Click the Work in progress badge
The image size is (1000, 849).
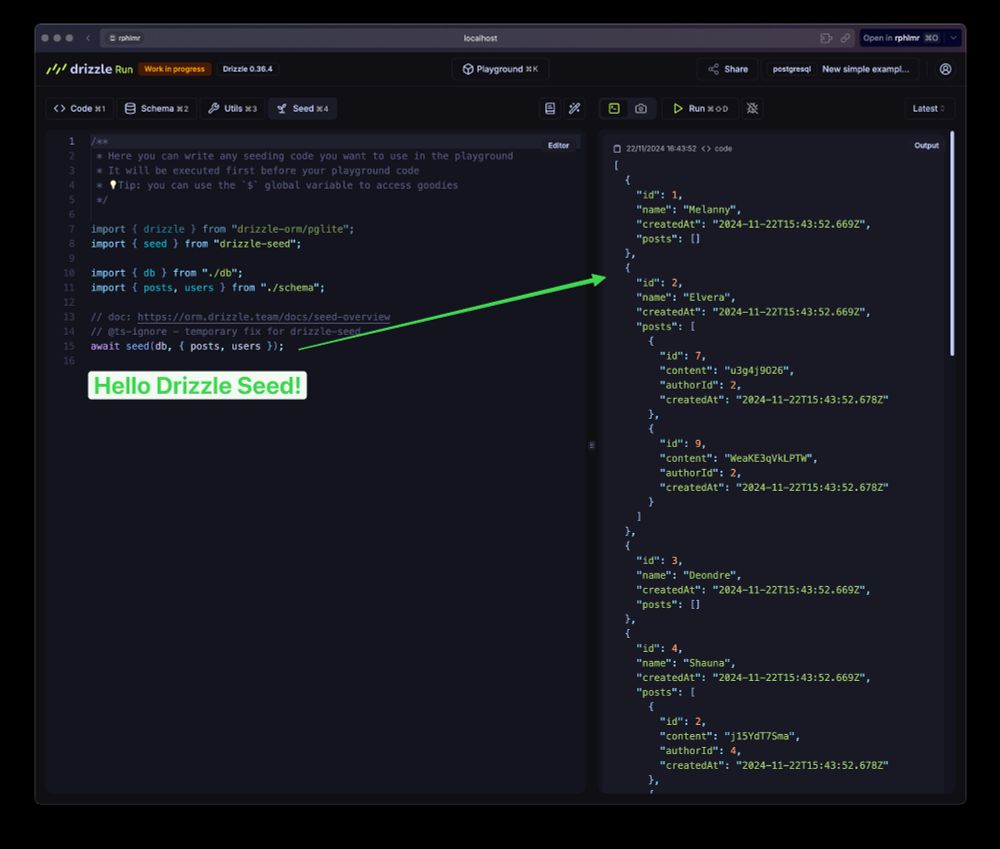(174, 69)
